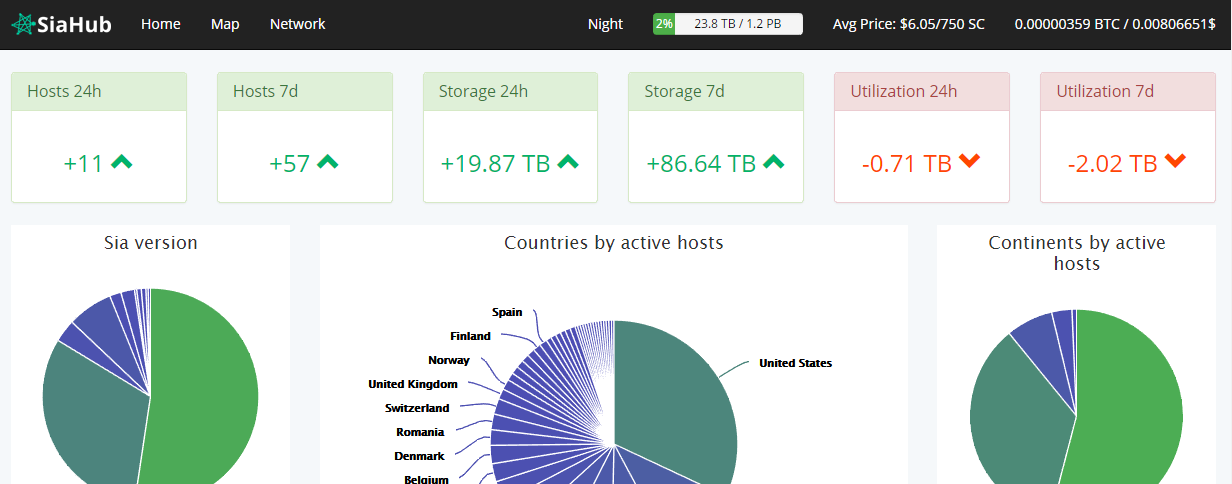The height and width of the screenshot is (484, 1232).
Task: Toggle Night mode
Action: pos(605,24)
